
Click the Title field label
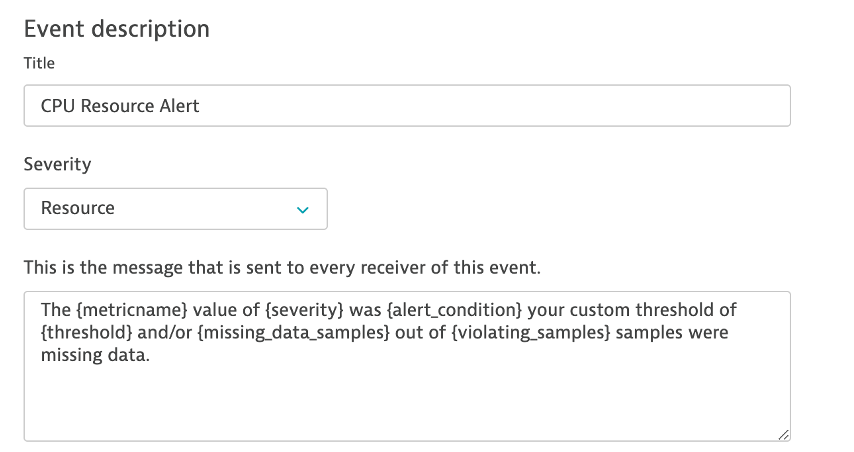pos(39,63)
